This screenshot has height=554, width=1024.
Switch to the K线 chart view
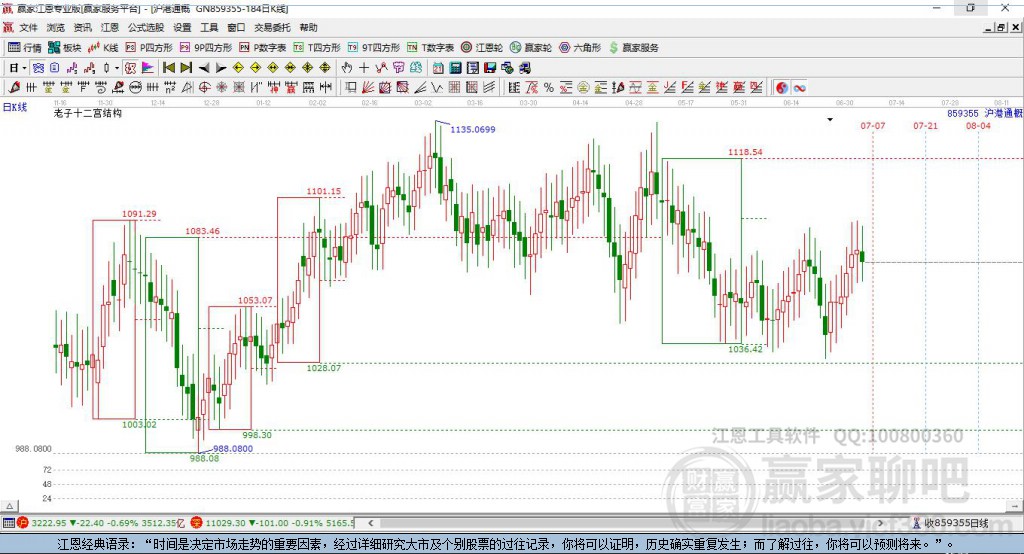point(103,48)
